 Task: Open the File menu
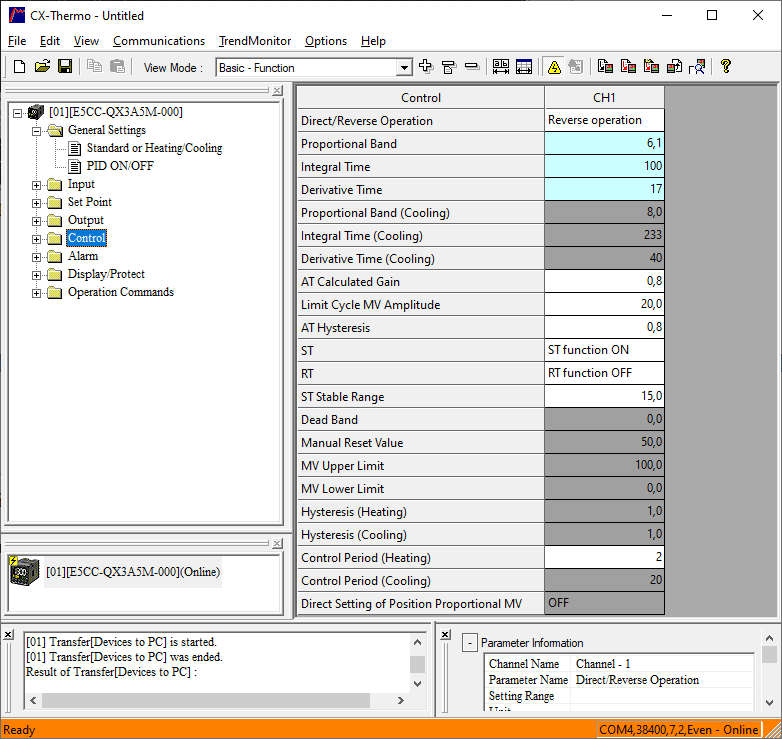pyautogui.click(x=17, y=41)
